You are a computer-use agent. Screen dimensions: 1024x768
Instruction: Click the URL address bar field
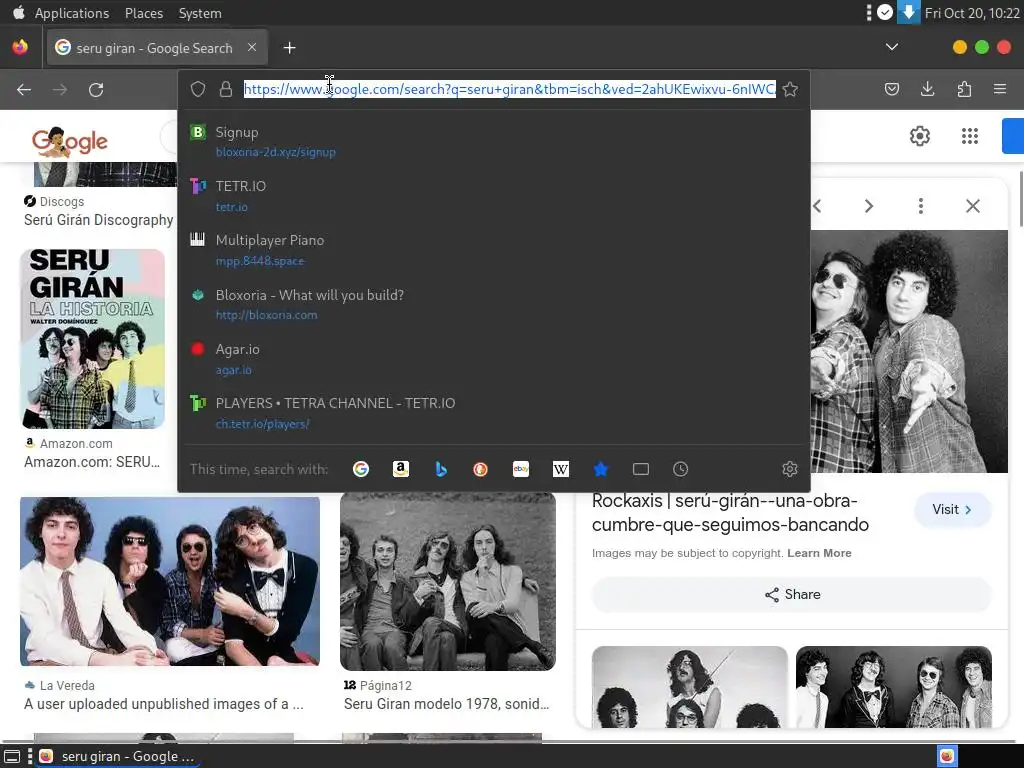509,89
